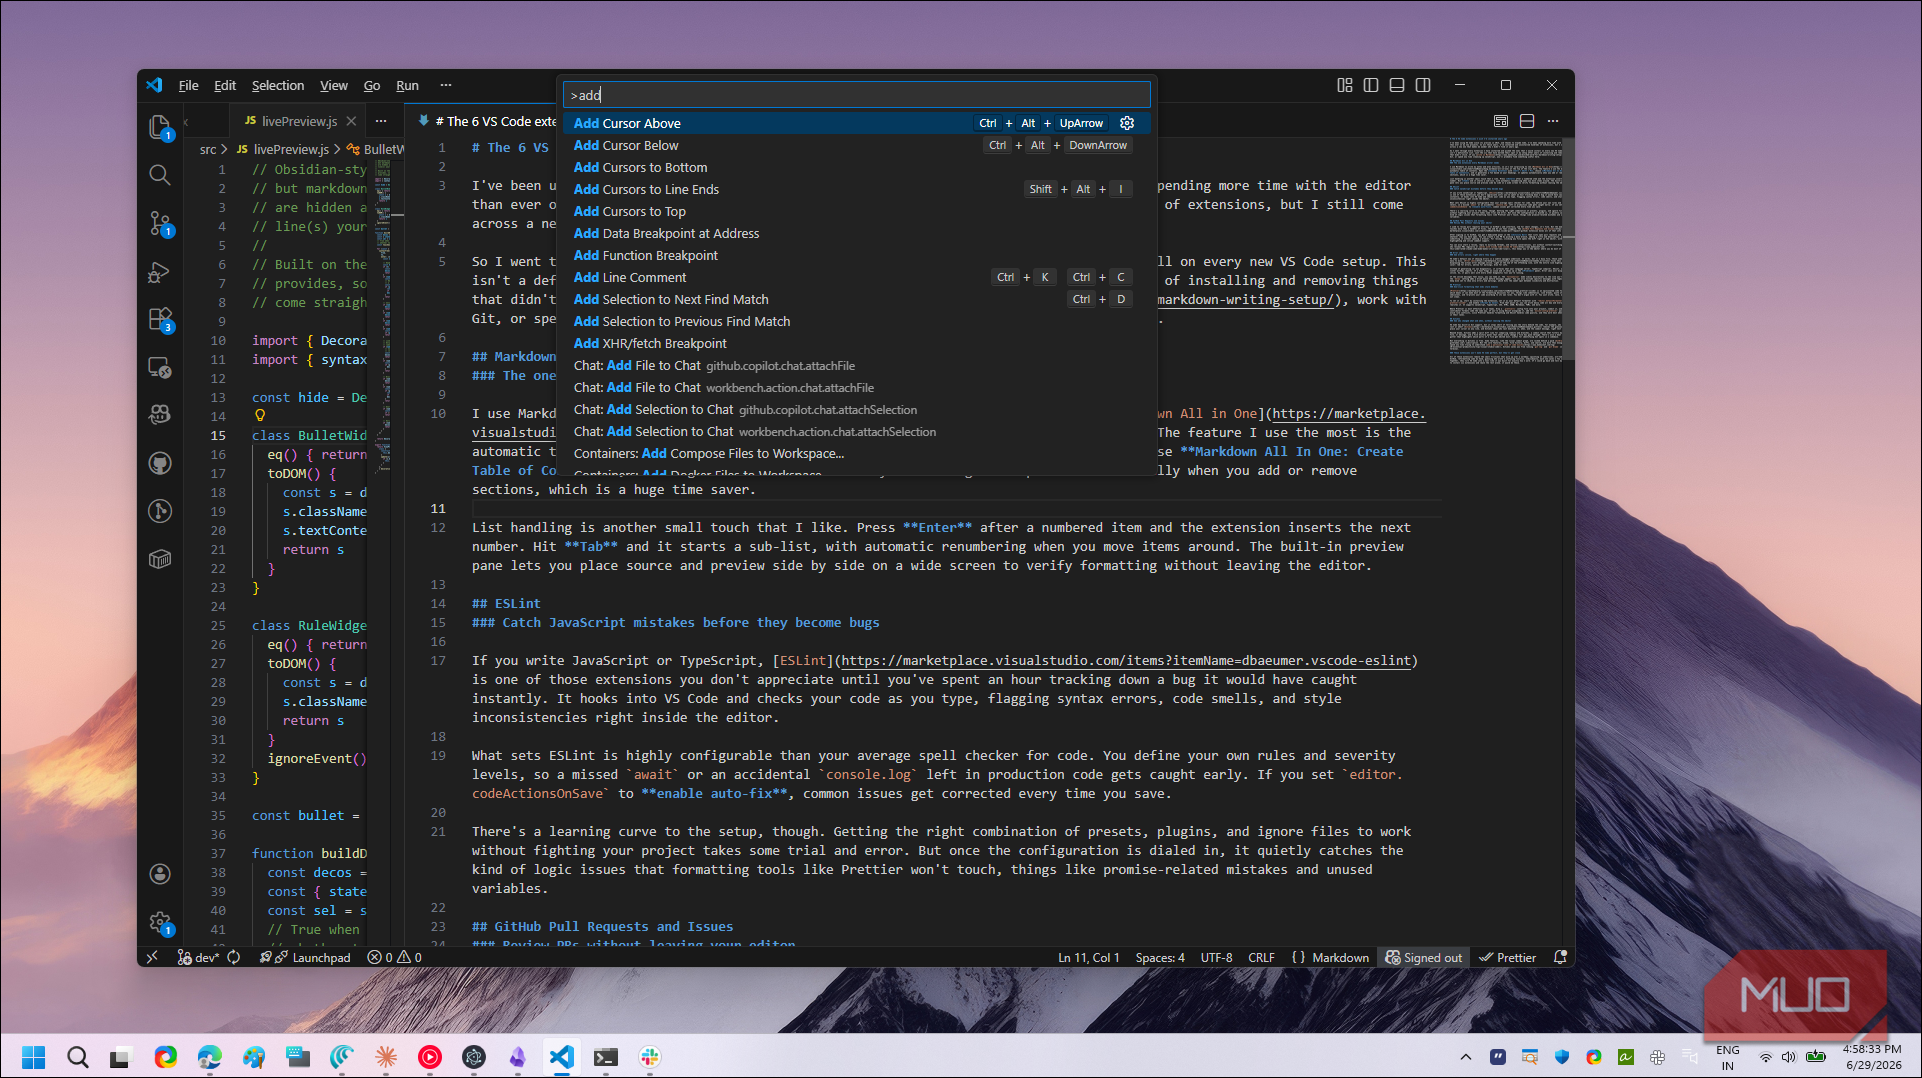Choose Add Selection to Next Find Match
This screenshot has height=1078, width=1922.
pos(857,299)
